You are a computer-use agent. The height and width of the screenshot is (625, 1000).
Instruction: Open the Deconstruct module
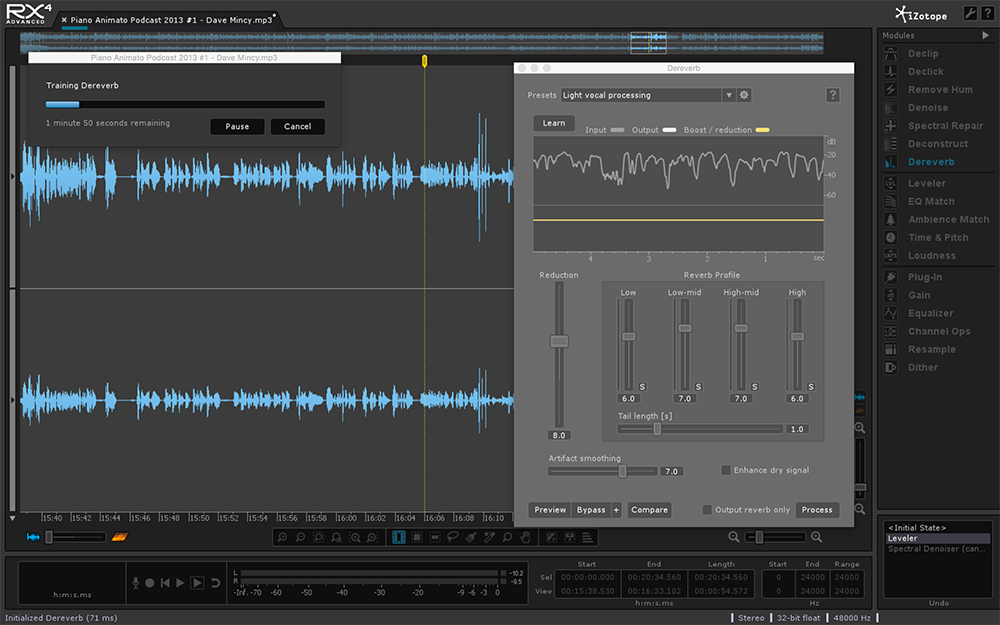coord(938,144)
